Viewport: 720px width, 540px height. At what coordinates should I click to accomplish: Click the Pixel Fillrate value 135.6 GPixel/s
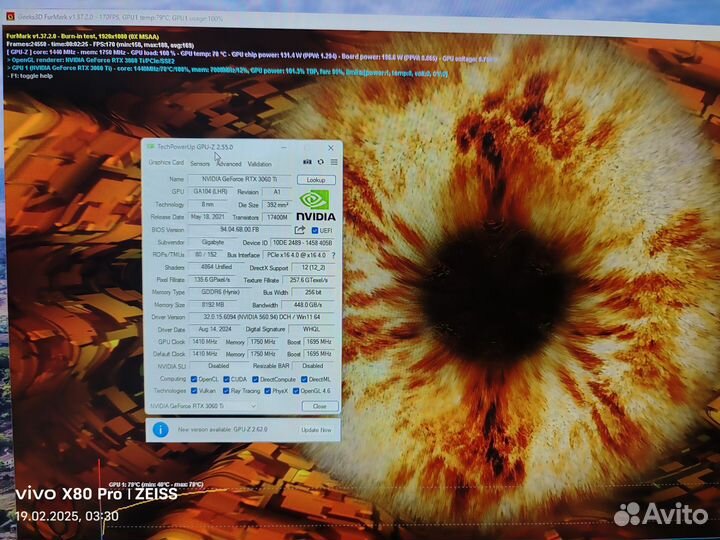point(212,279)
